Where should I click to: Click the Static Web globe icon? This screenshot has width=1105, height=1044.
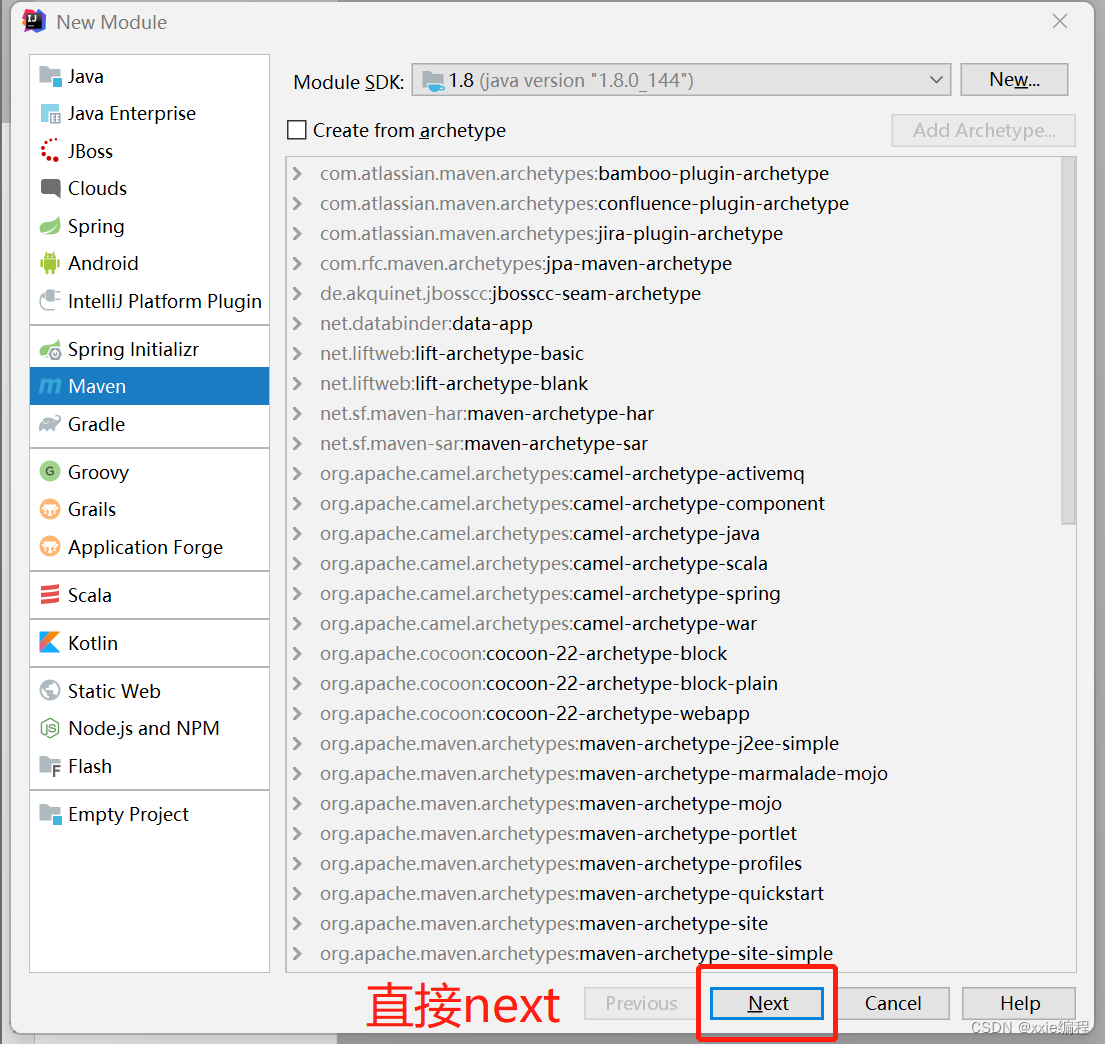(50, 690)
